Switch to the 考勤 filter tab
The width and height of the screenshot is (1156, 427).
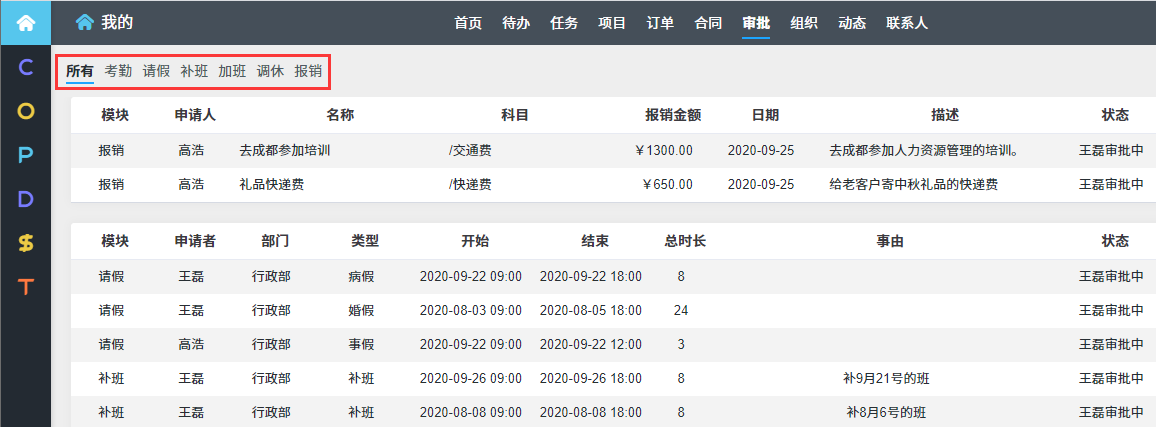(118, 71)
